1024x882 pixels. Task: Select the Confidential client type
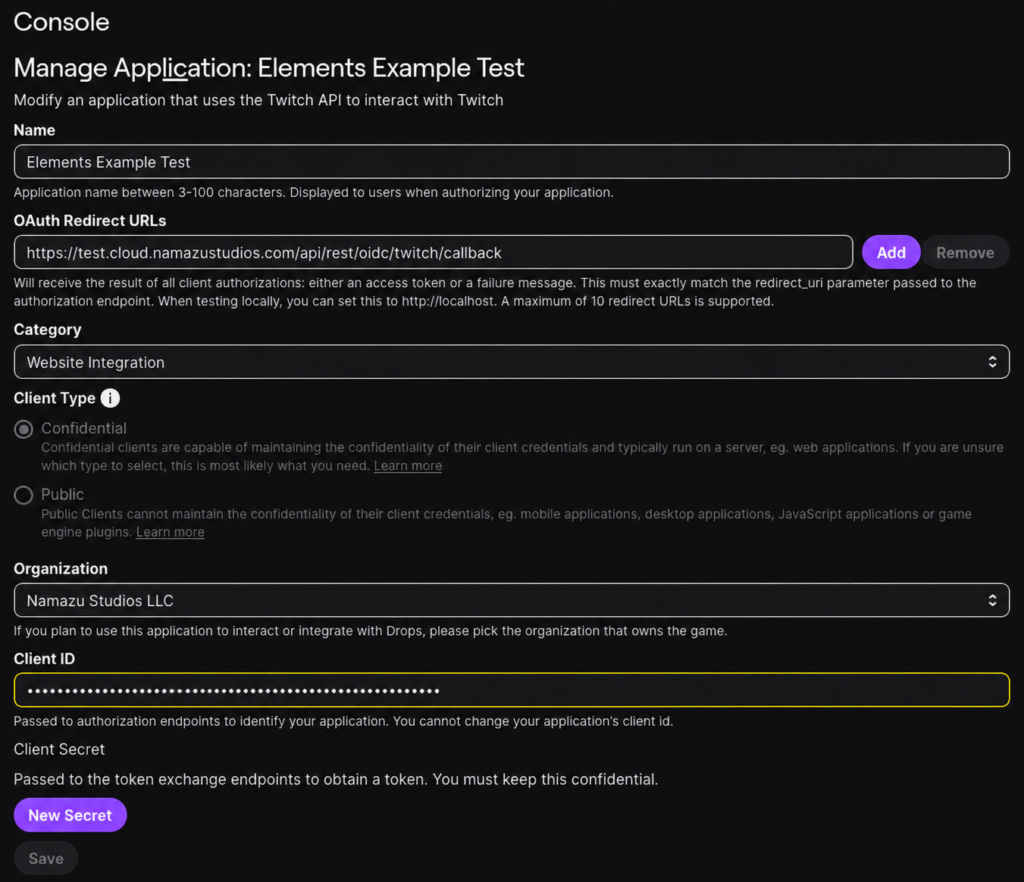coord(24,429)
